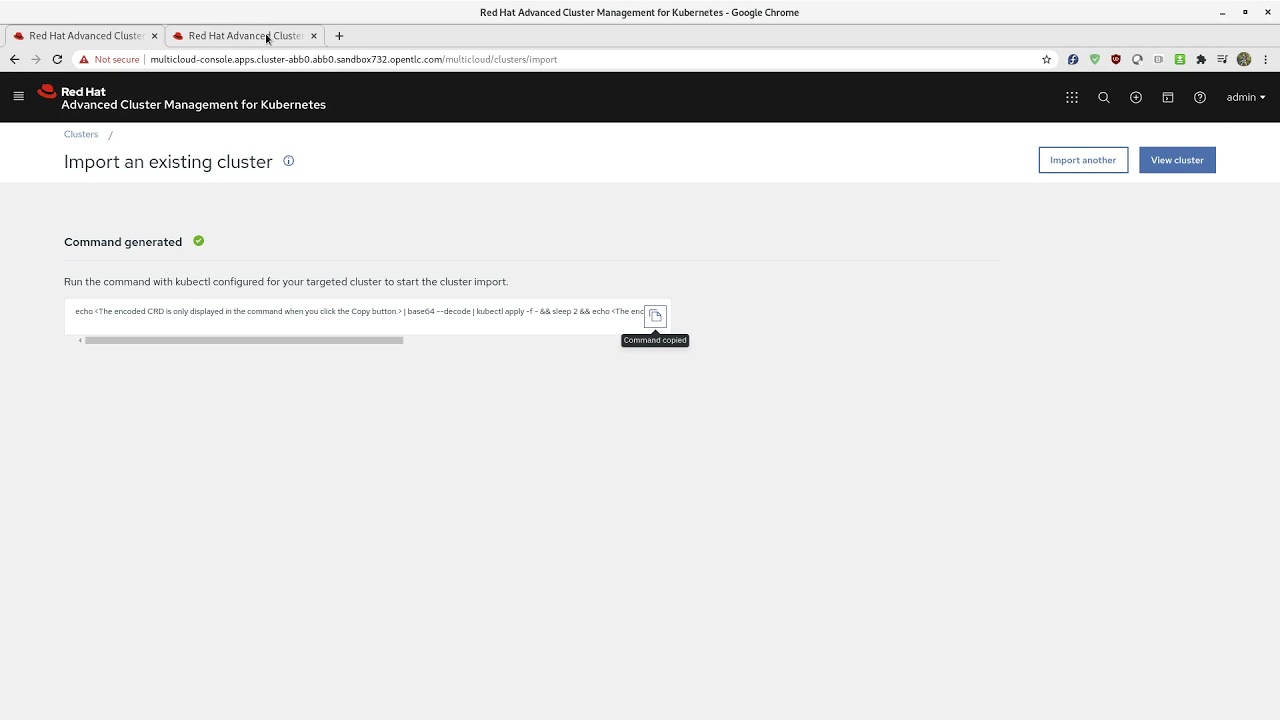The width and height of the screenshot is (1280, 720).
Task: Open the applications grid launcher
Action: click(1072, 97)
